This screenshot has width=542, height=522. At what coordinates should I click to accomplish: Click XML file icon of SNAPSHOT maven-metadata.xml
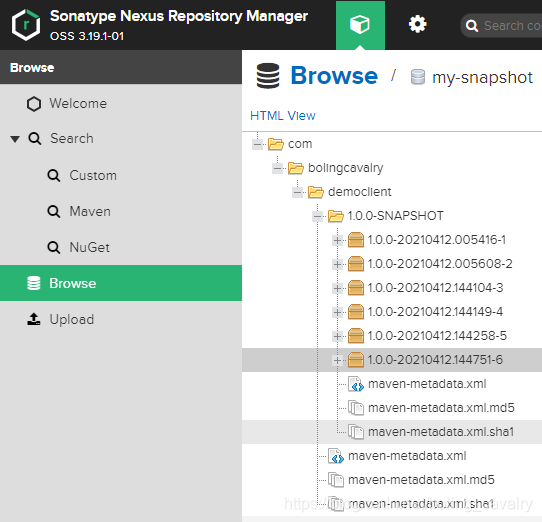pyautogui.click(x=356, y=384)
